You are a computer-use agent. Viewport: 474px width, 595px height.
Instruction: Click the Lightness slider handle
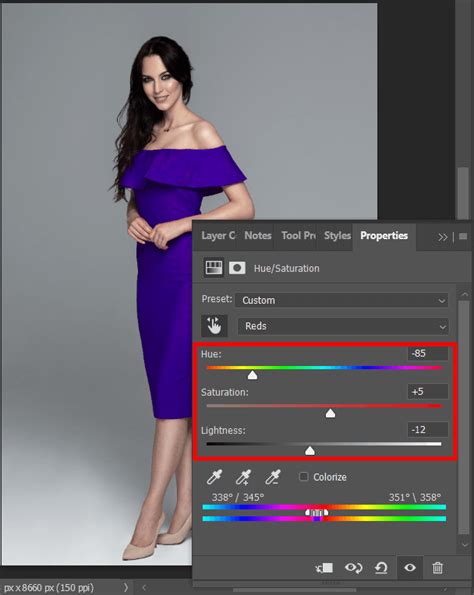click(310, 451)
